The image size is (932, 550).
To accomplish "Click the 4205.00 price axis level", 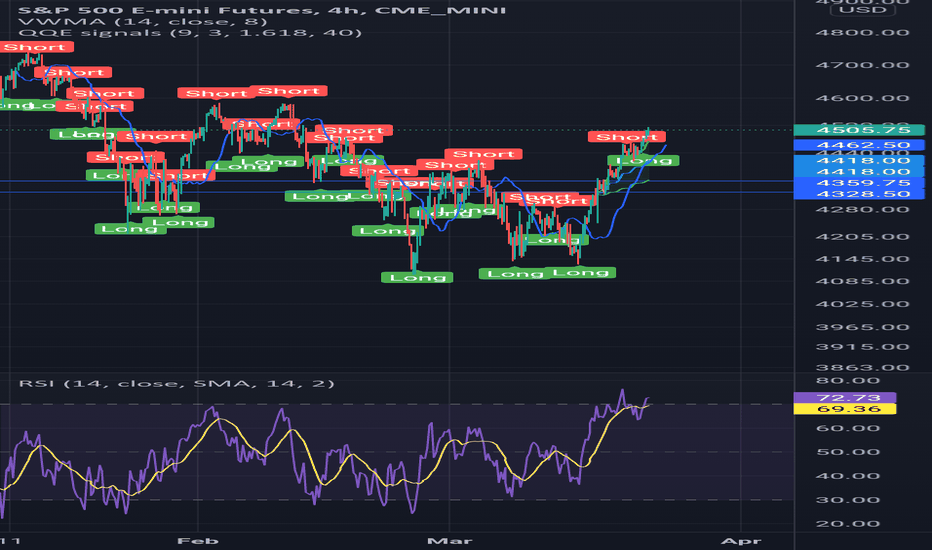I will coord(862,237).
